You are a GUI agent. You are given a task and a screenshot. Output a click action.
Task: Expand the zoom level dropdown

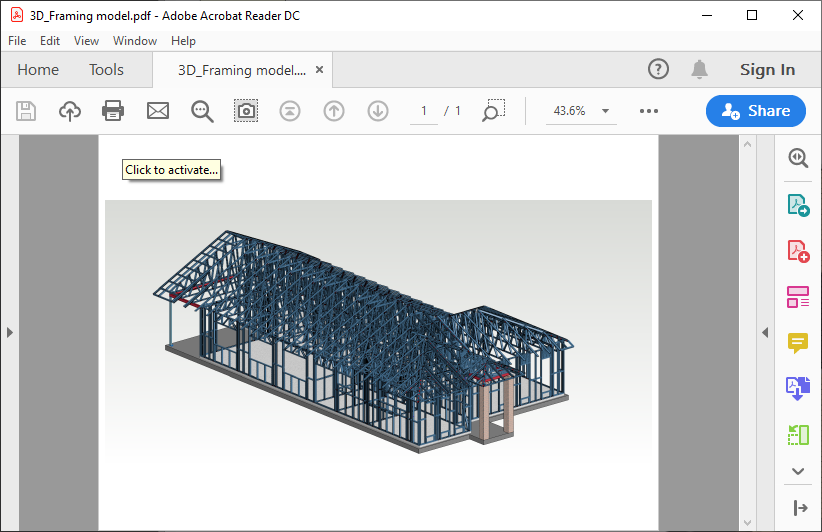click(605, 111)
